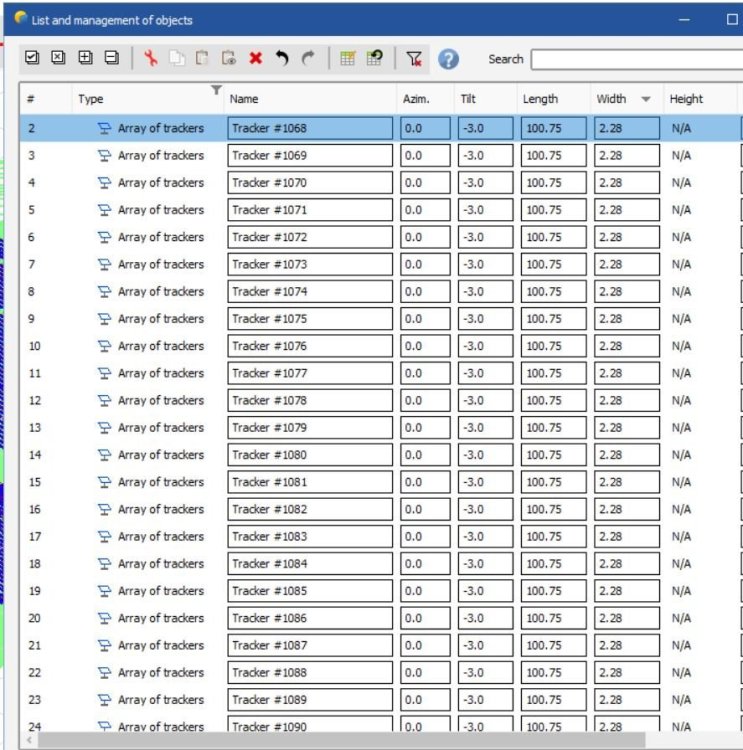Click the table columns grid icon
This screenshot has width=743, height=750.
pyautogui.click(x=347, y=59)
